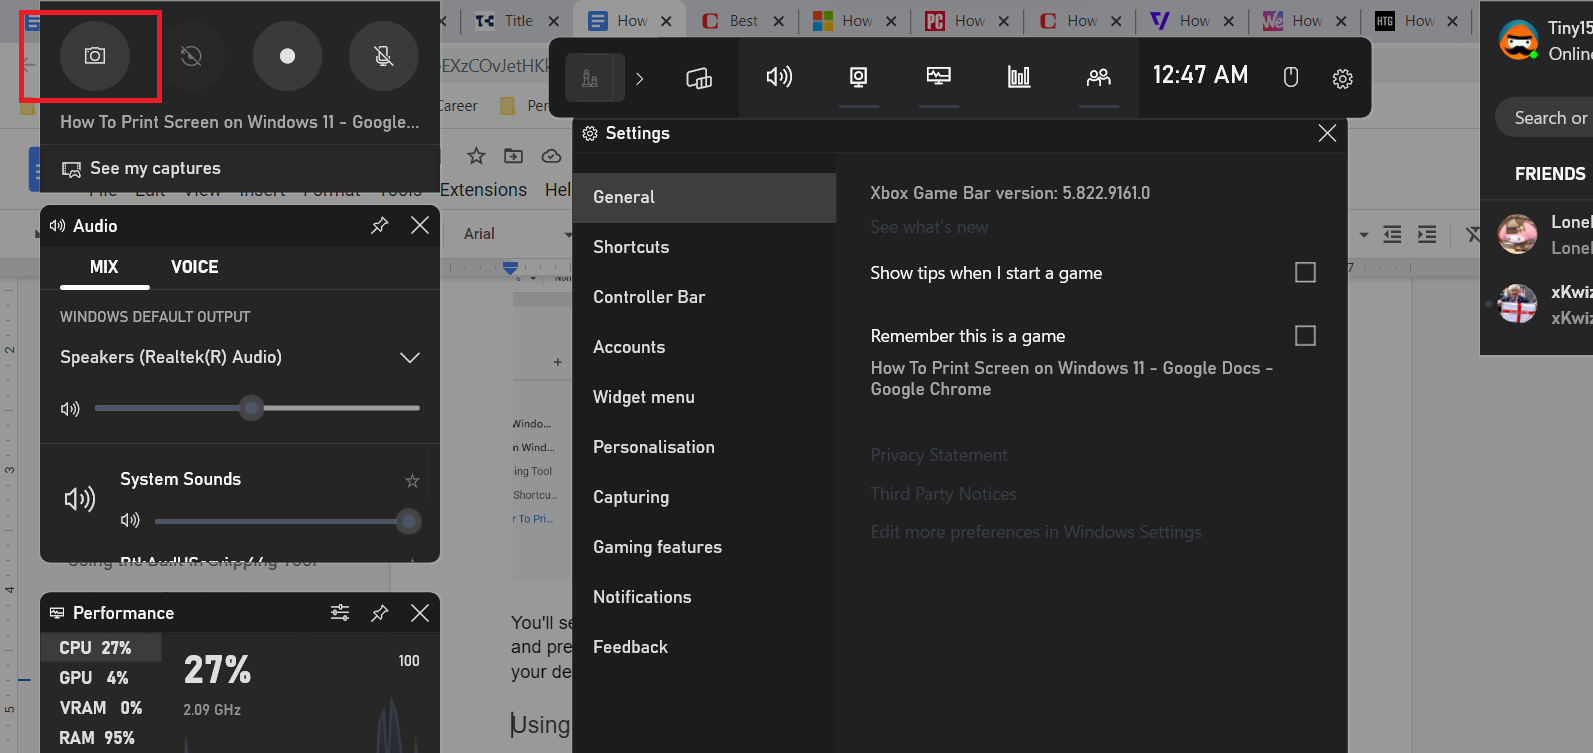Enable Show tips when I start a game
This screenshot has height=753, width=1593.
[x=1305, y=272]
